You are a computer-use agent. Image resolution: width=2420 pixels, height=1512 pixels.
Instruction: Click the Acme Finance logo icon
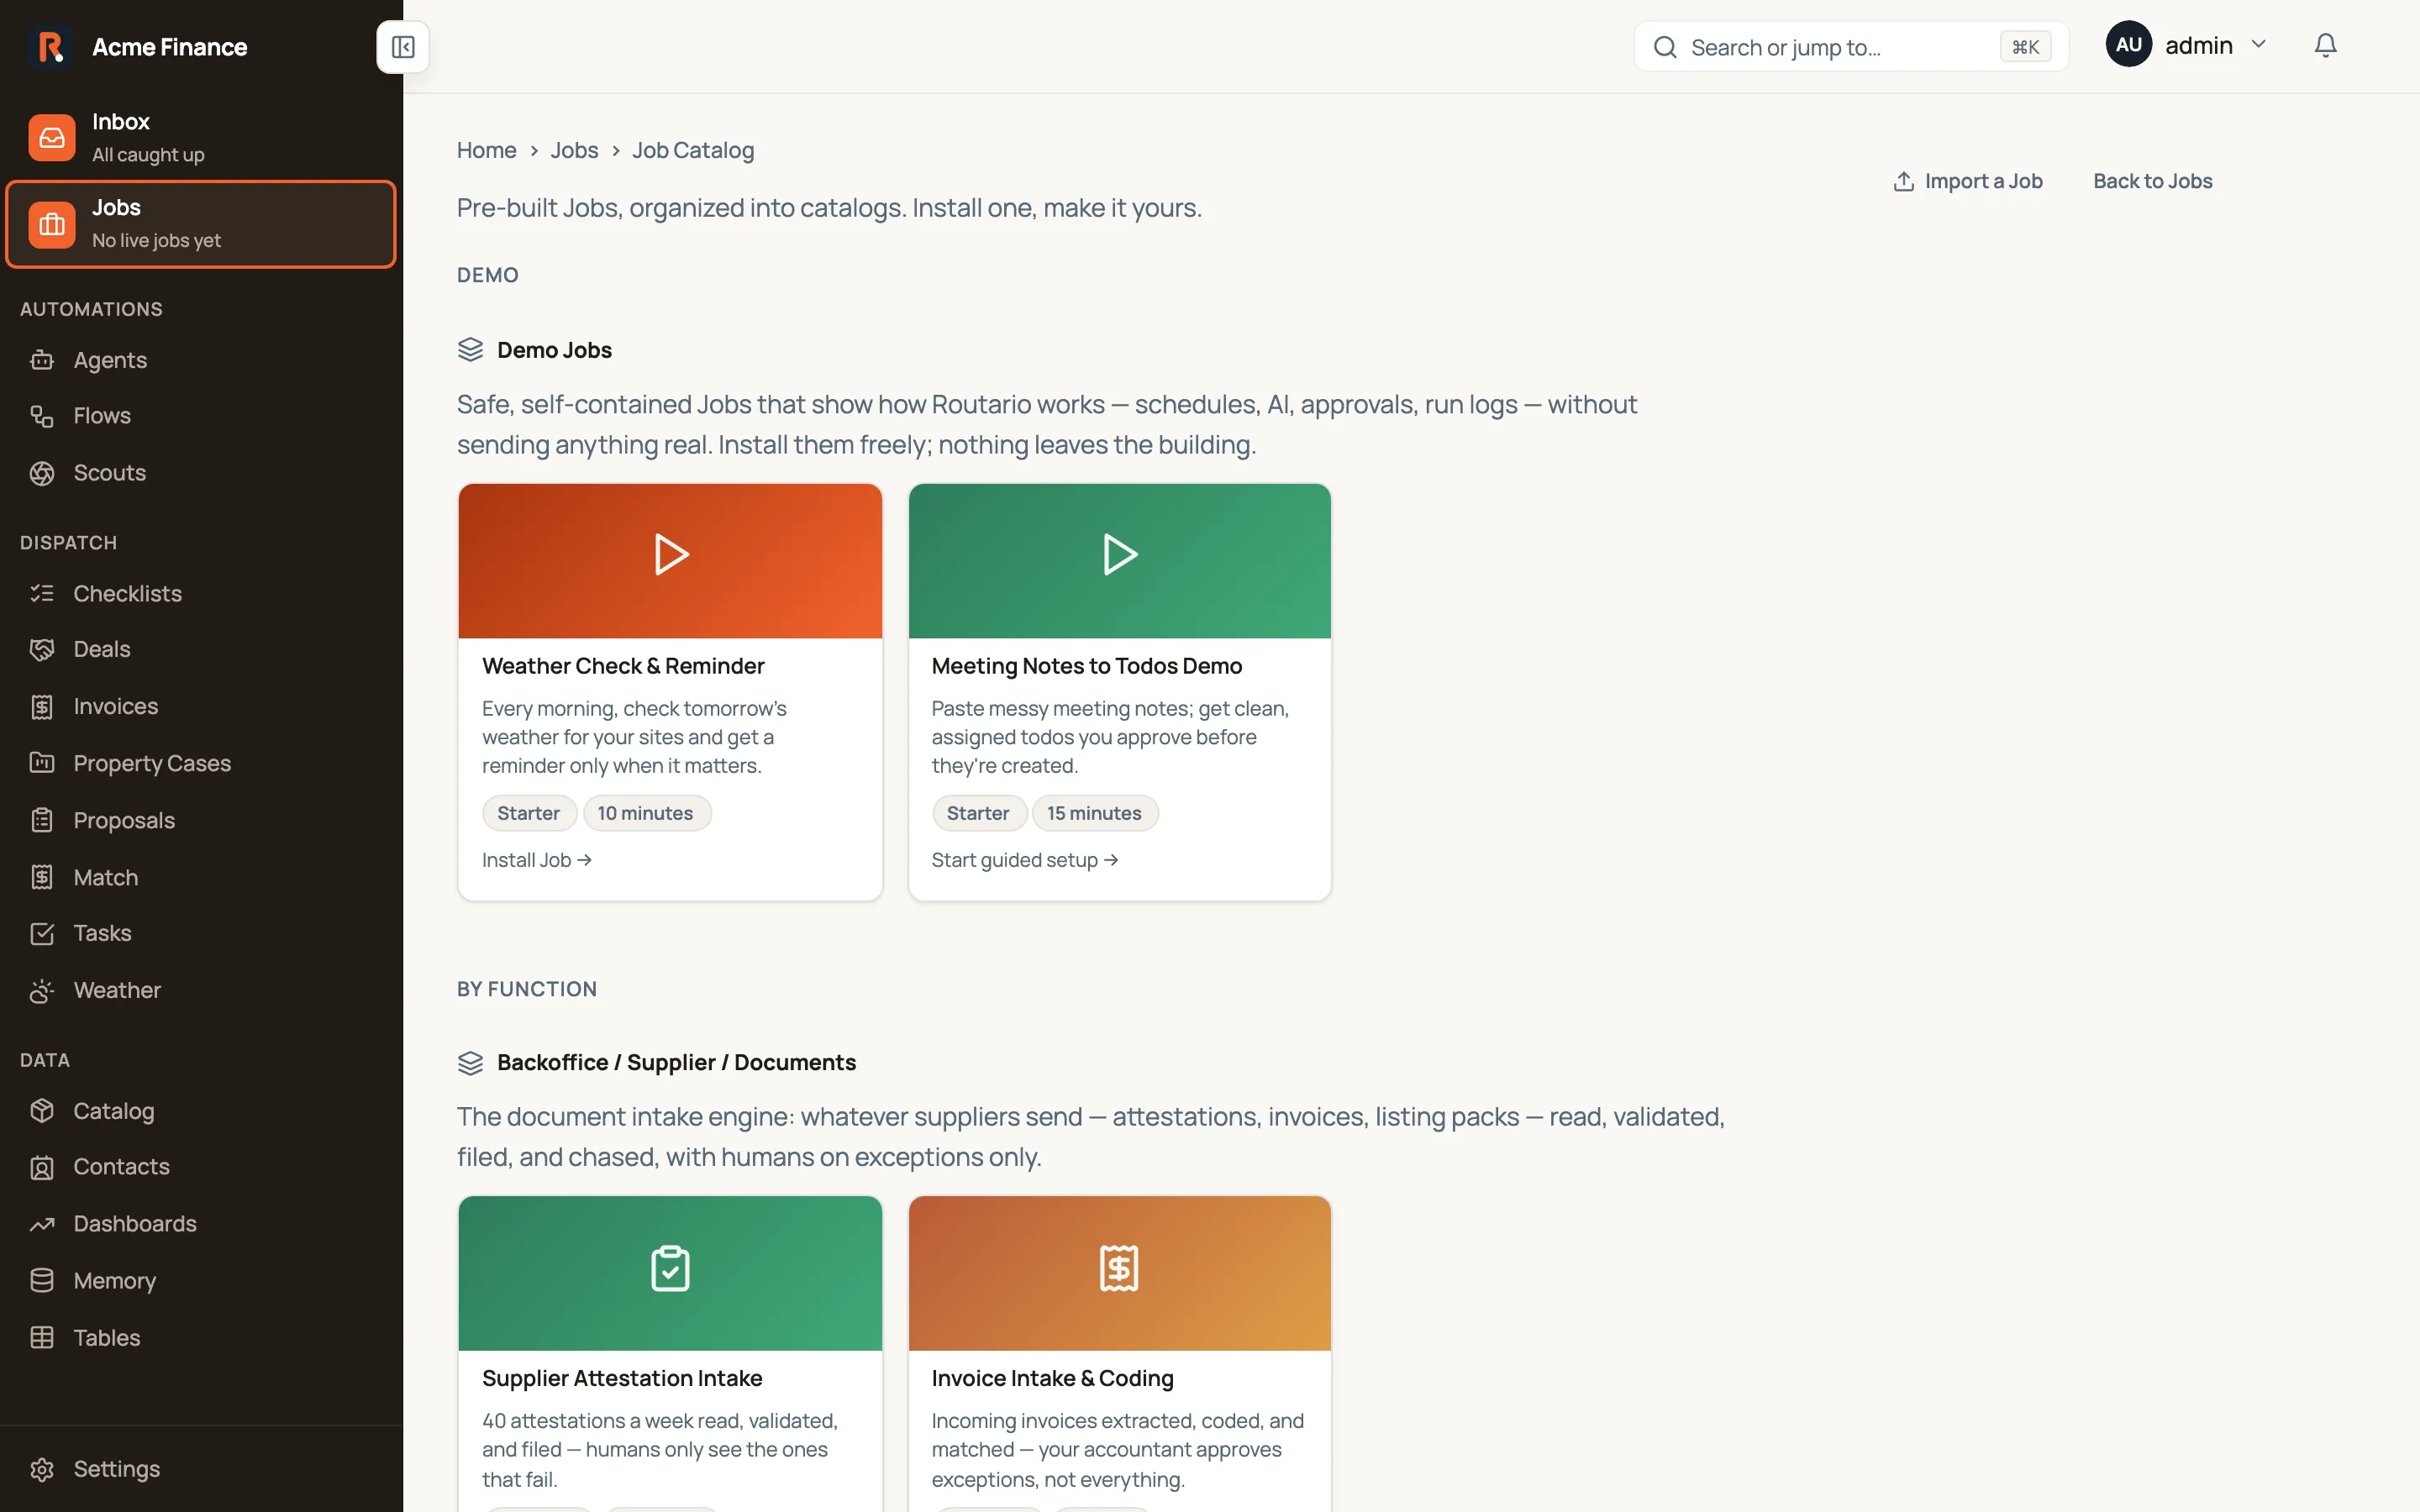50,47
